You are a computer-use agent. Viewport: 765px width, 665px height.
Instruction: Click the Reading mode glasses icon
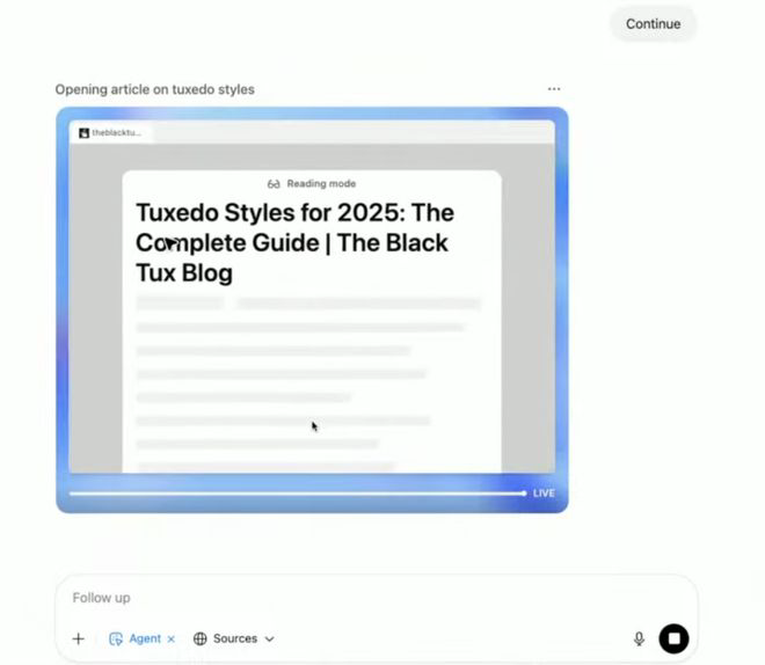pyautogui.click(x=274, y=184)
